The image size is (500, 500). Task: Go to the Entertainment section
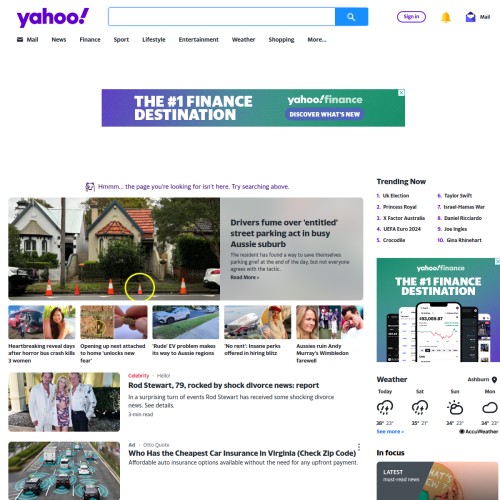199,40
